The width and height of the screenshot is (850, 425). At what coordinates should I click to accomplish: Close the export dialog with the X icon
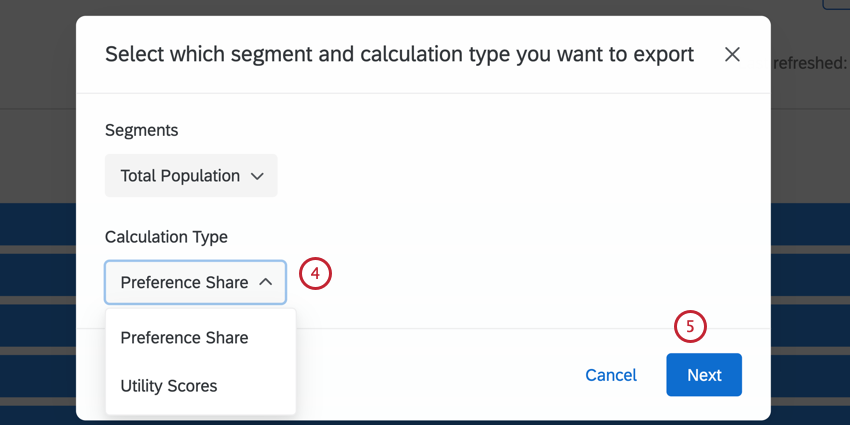coord(732,55)
